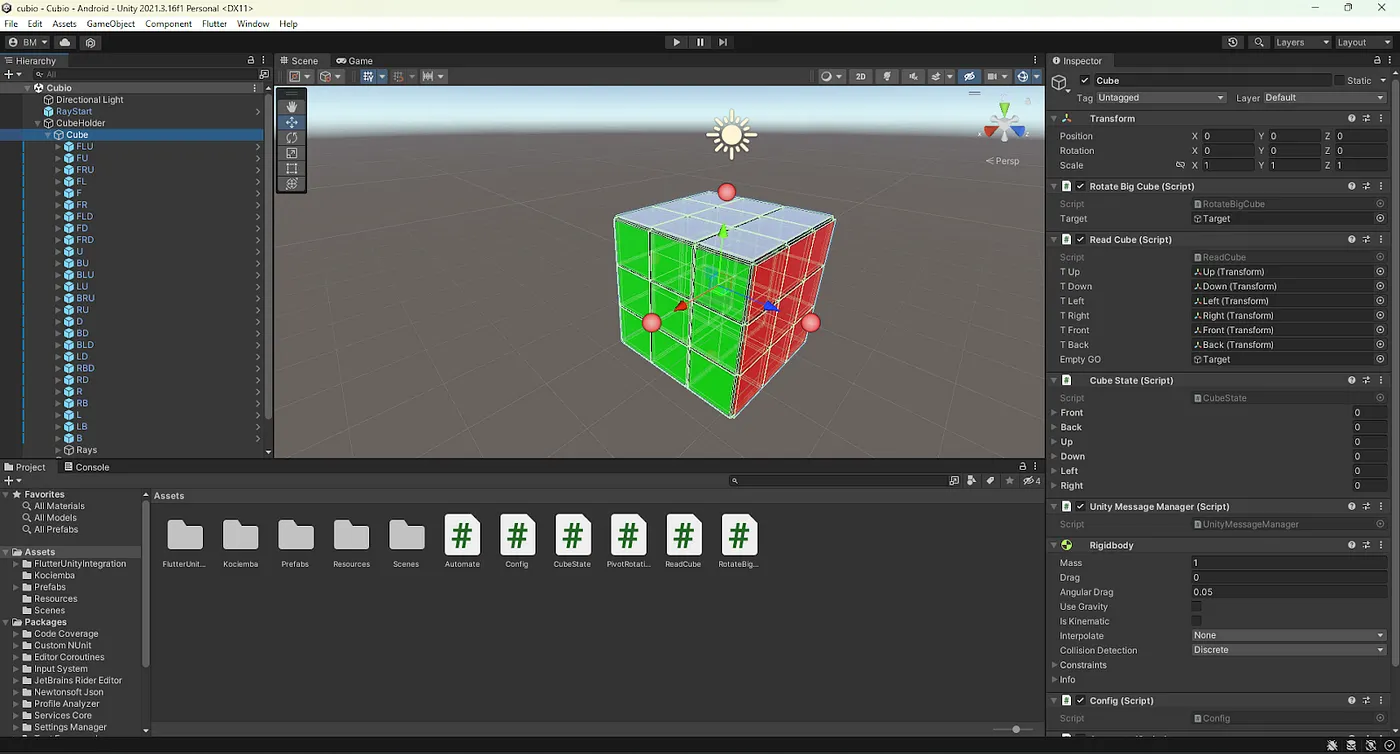Click the Mass input field
This screenshot has width=1400, height=754.
pos(1285,563)
